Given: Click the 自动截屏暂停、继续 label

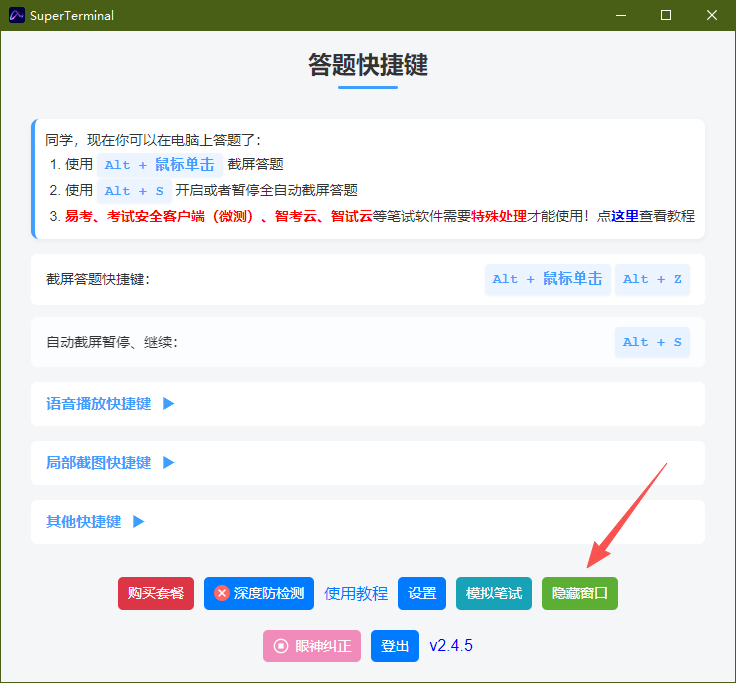Looking at the screenshot, I should coord(112,342).
